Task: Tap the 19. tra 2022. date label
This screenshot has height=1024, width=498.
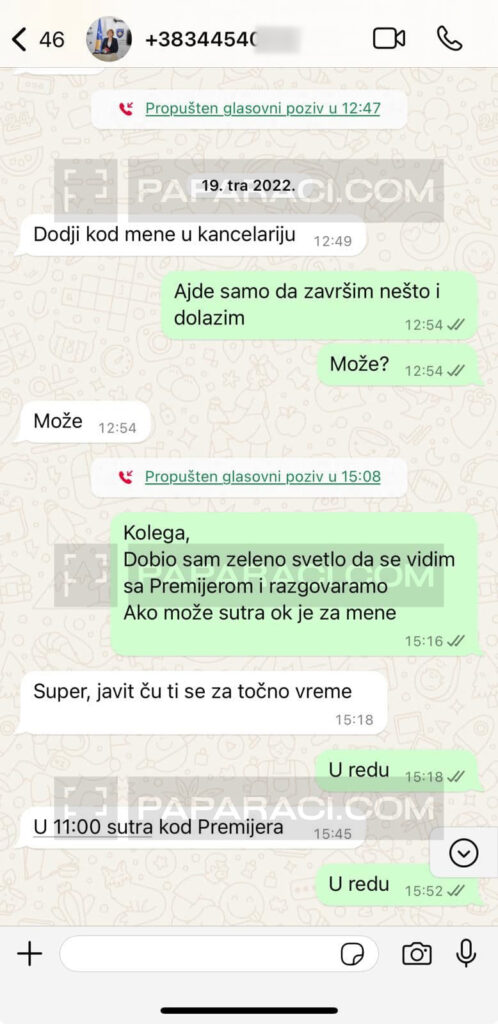Action: coord(248,185)
